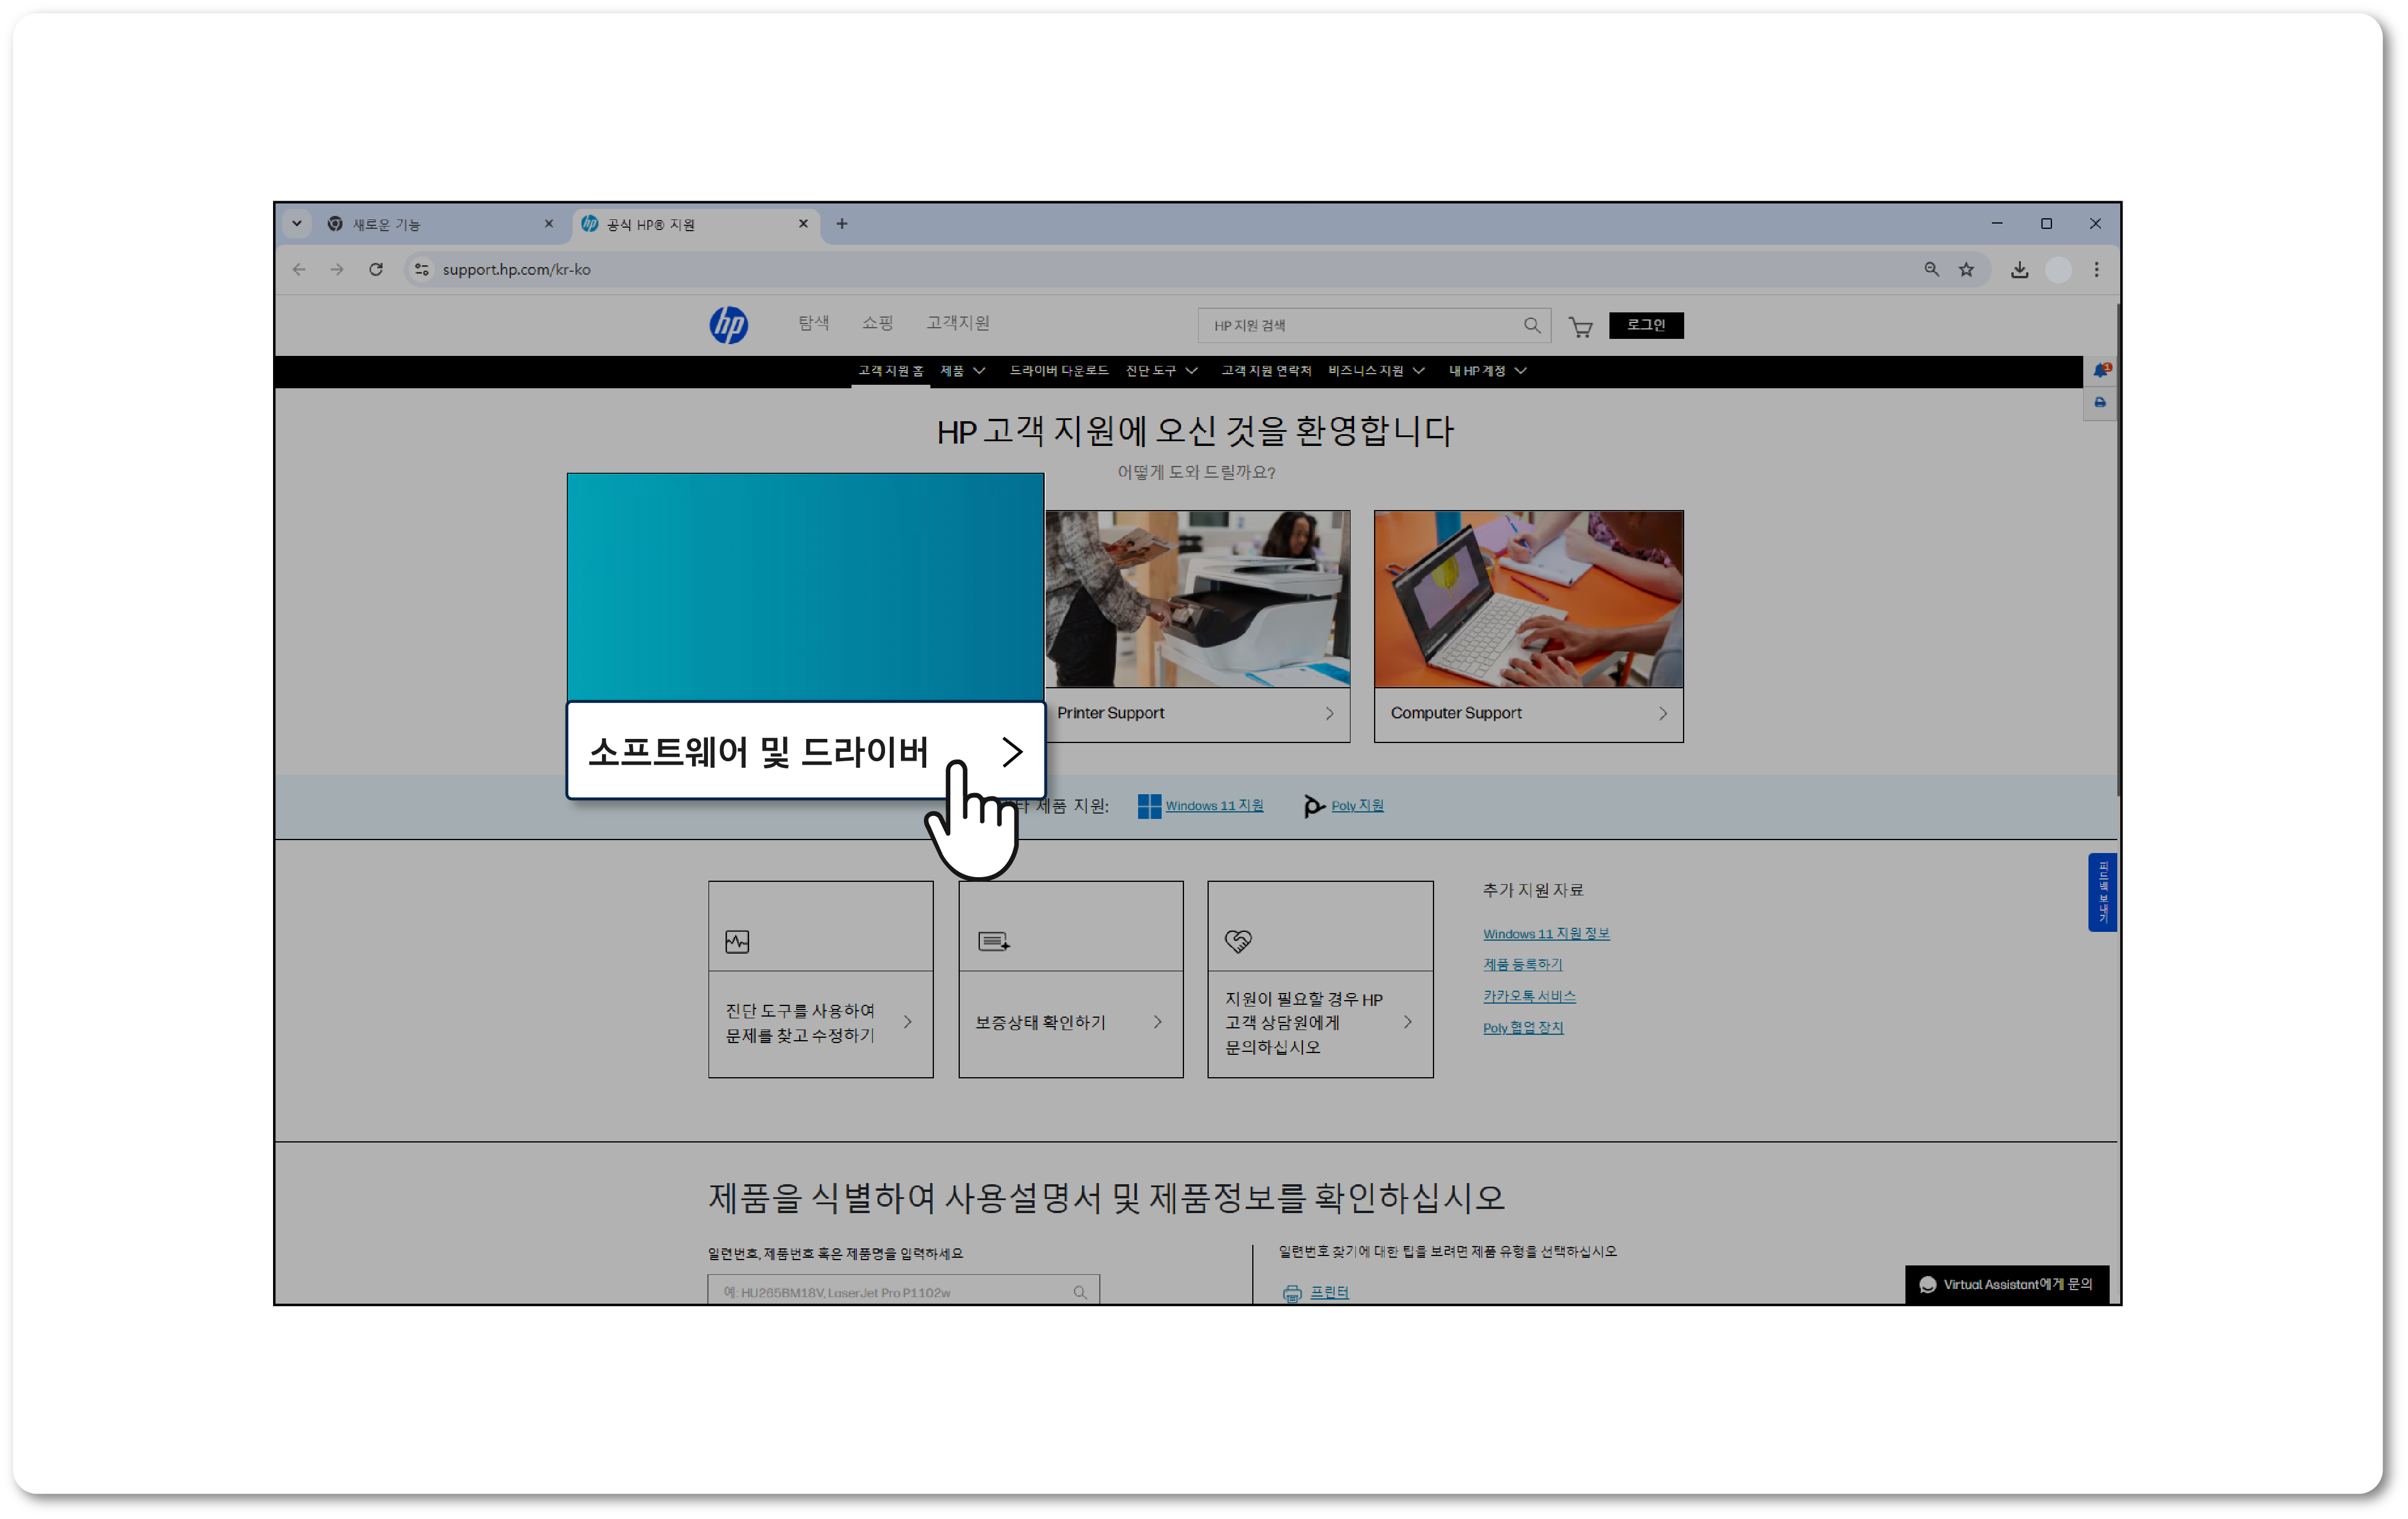Click the HP 지원 검색 input field
The height and width of the screenshot is (1519, 2408).
click(x=1360, y=325)
